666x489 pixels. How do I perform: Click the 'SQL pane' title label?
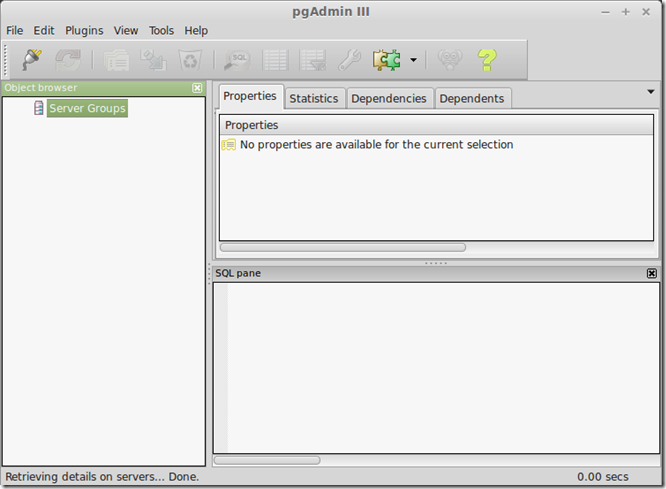click(x=238, y=273)
